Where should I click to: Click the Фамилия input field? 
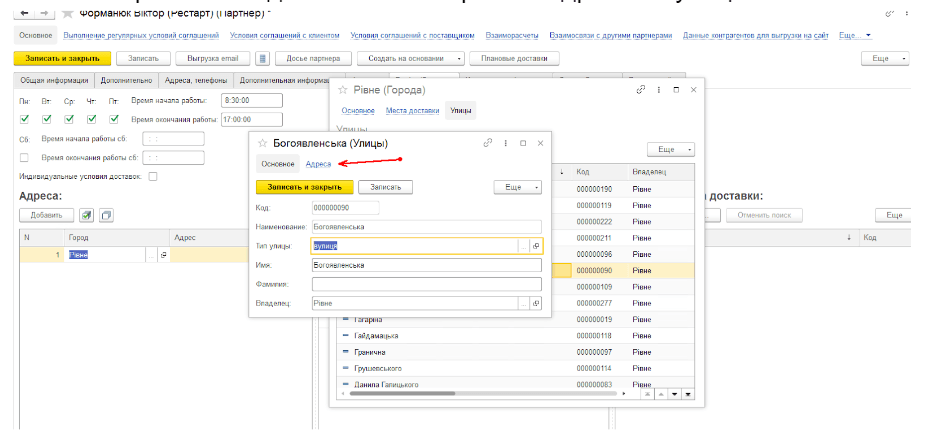point(426,284)
